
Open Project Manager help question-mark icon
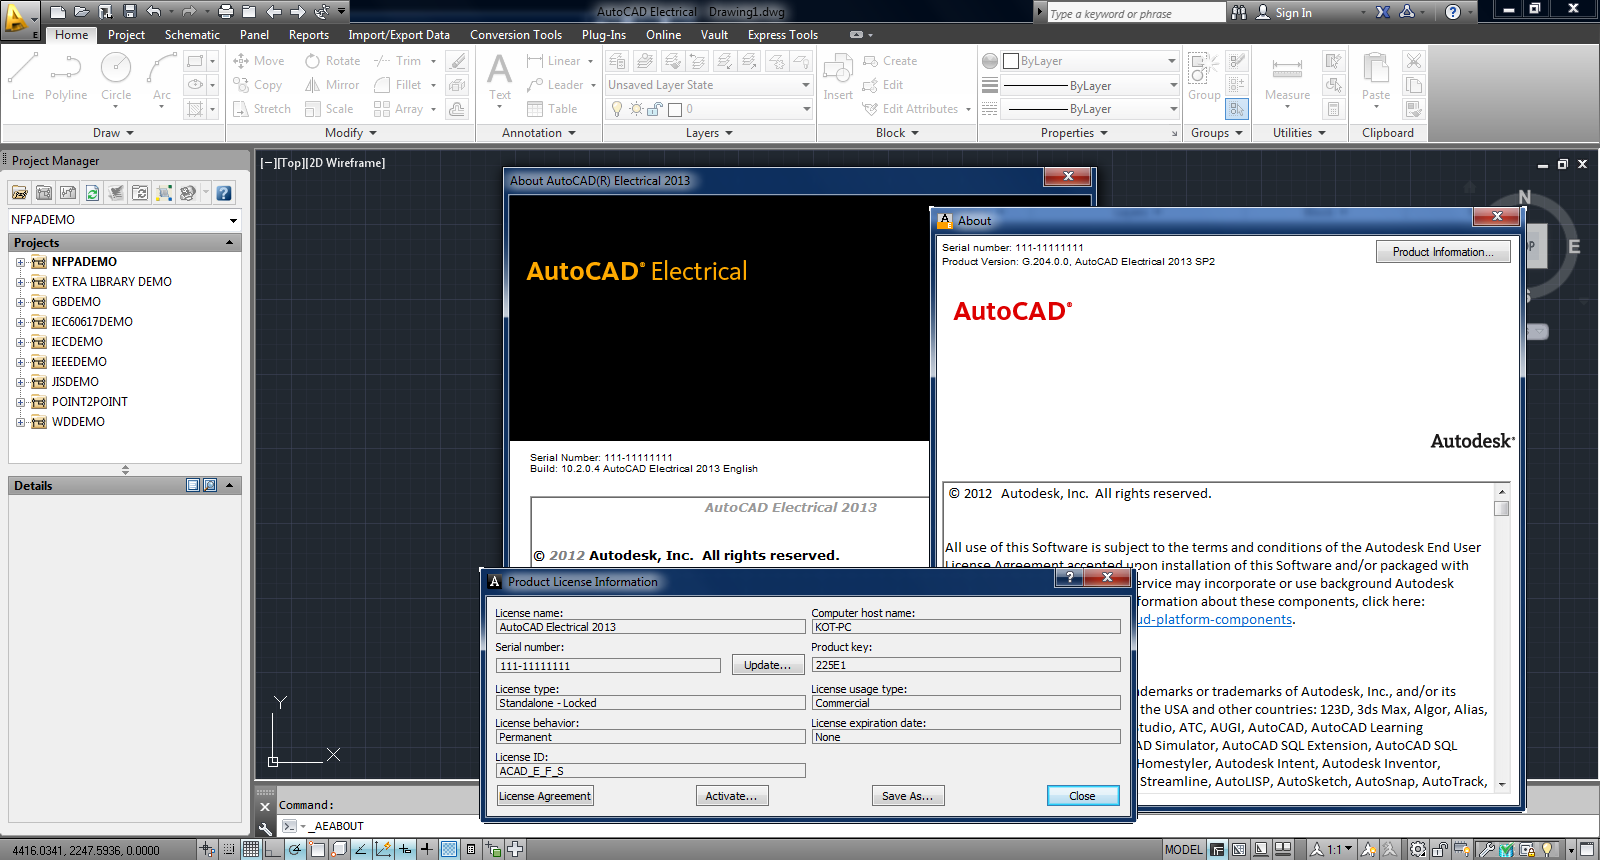[x=224, y=193]
